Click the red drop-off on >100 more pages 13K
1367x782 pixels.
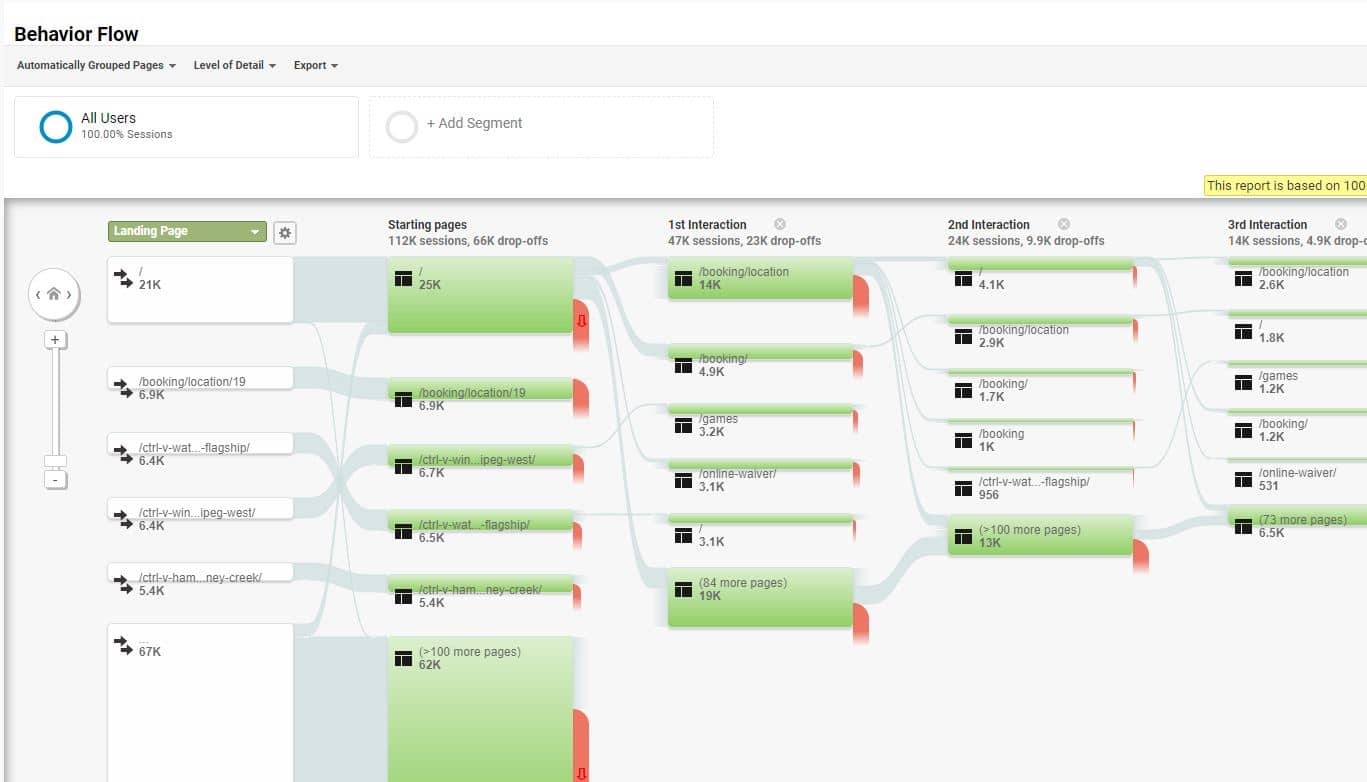pos(1141,554)
